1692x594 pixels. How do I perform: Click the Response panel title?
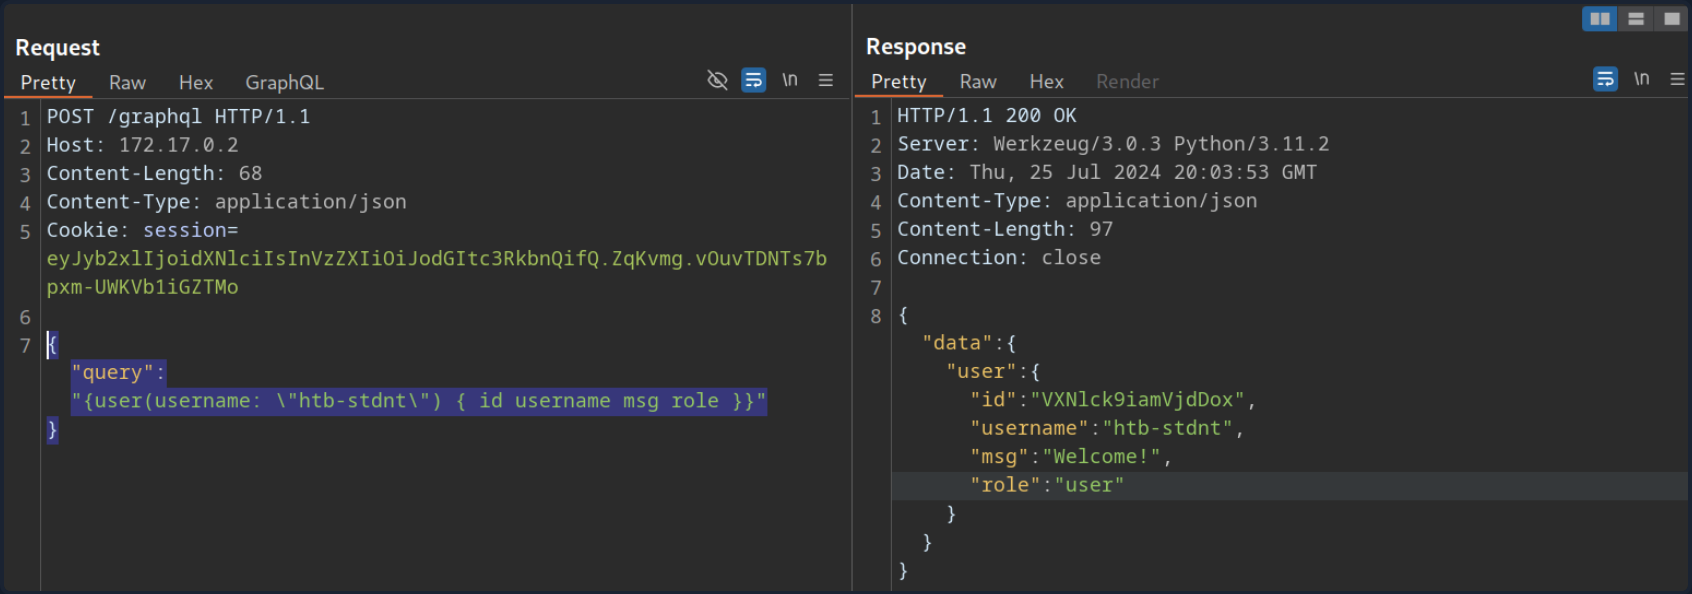point(916,47)
